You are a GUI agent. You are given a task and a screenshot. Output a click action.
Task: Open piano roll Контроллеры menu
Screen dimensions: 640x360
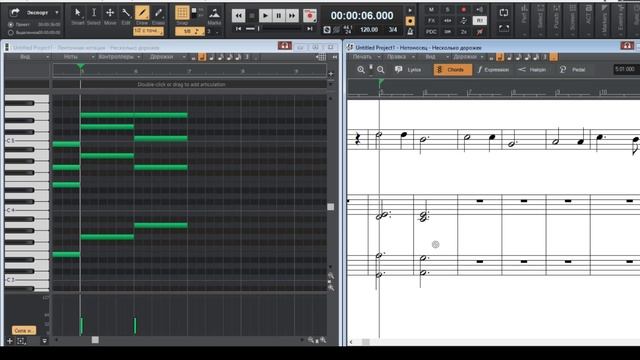(116, 57)
